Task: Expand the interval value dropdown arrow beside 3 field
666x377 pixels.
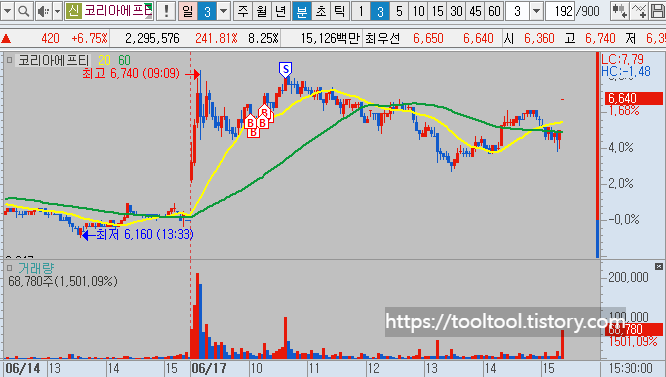Action: point(536,11)
